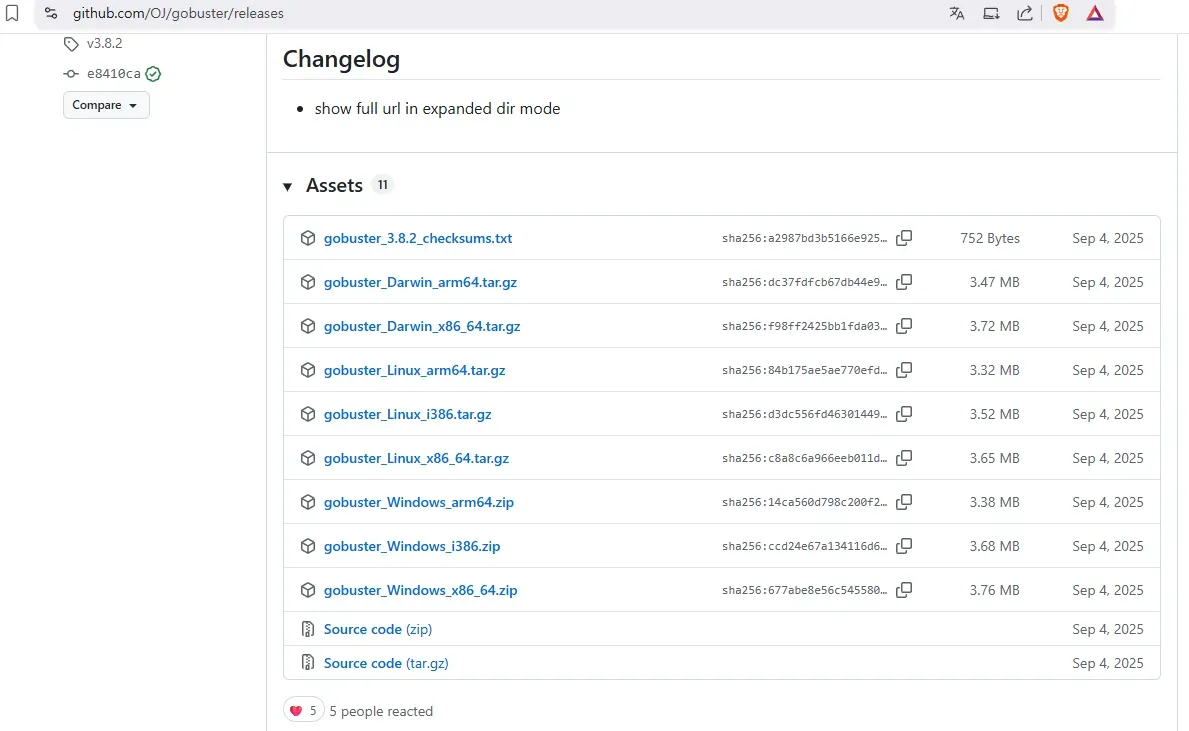The width and height of the screenshot is (1189, 731).
Task: Collapse the Assets section
Action: [288, 186]
